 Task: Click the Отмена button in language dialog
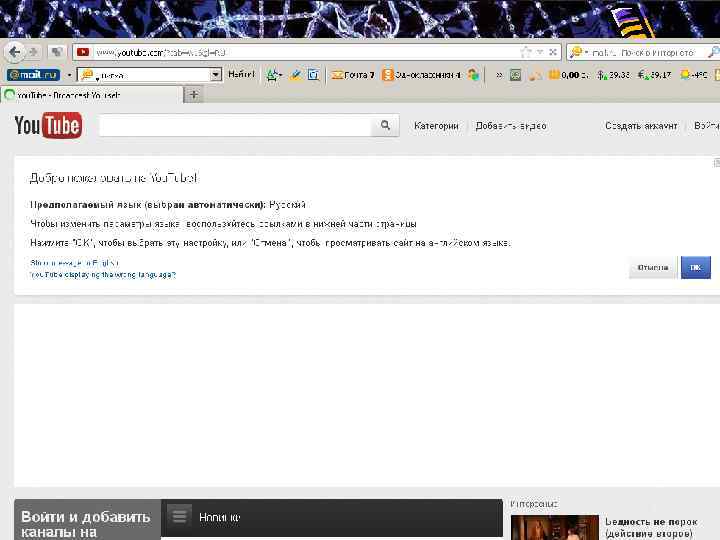point(652,268)
